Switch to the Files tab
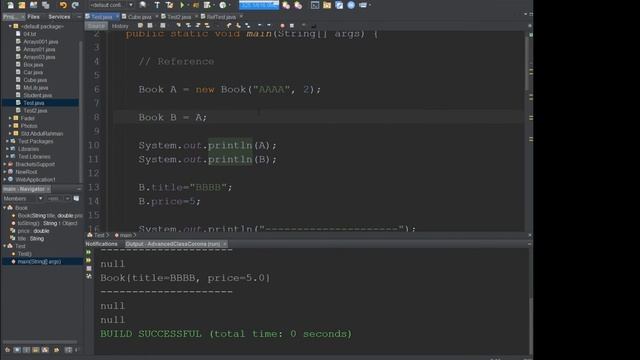 pyautogui.click(x=33, y=17)
